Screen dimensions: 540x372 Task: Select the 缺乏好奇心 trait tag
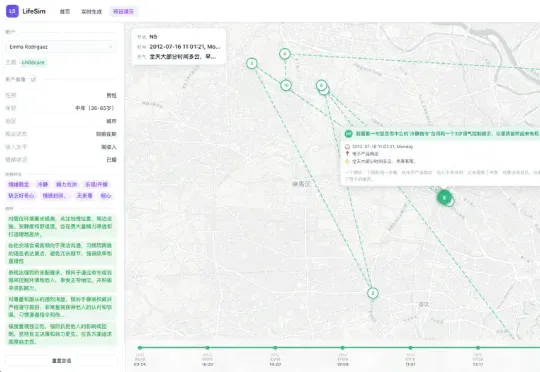point(21,196)
